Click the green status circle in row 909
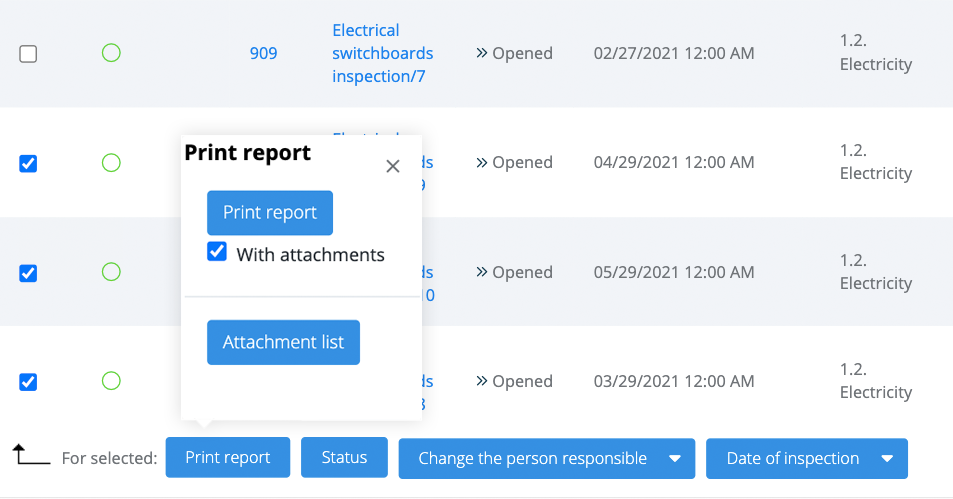The image size is (953, 499). point(111,53)
